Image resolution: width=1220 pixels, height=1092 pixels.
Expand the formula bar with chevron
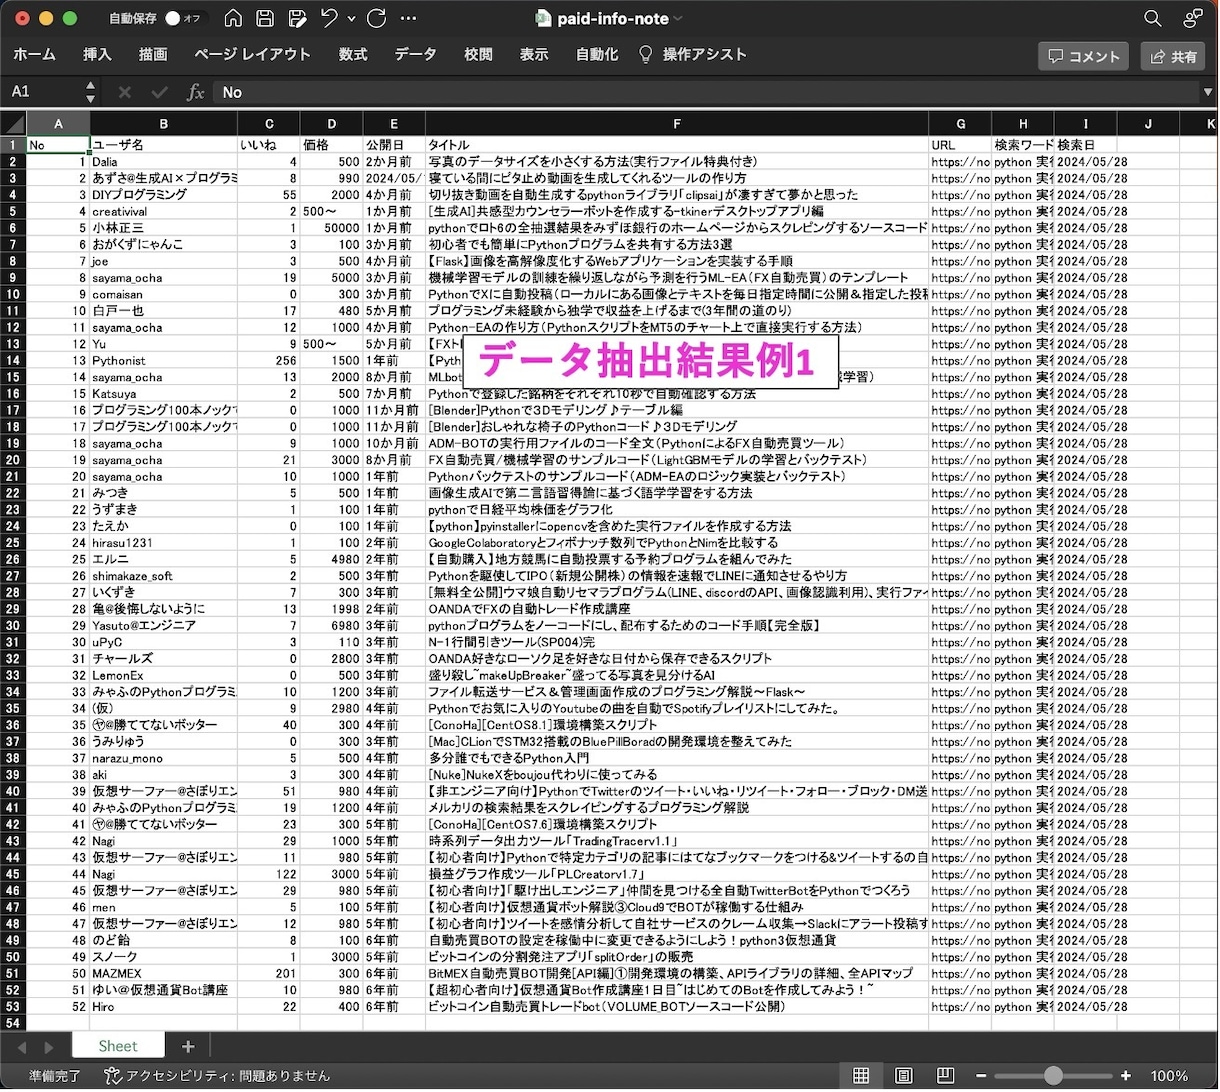point(1208,92)
